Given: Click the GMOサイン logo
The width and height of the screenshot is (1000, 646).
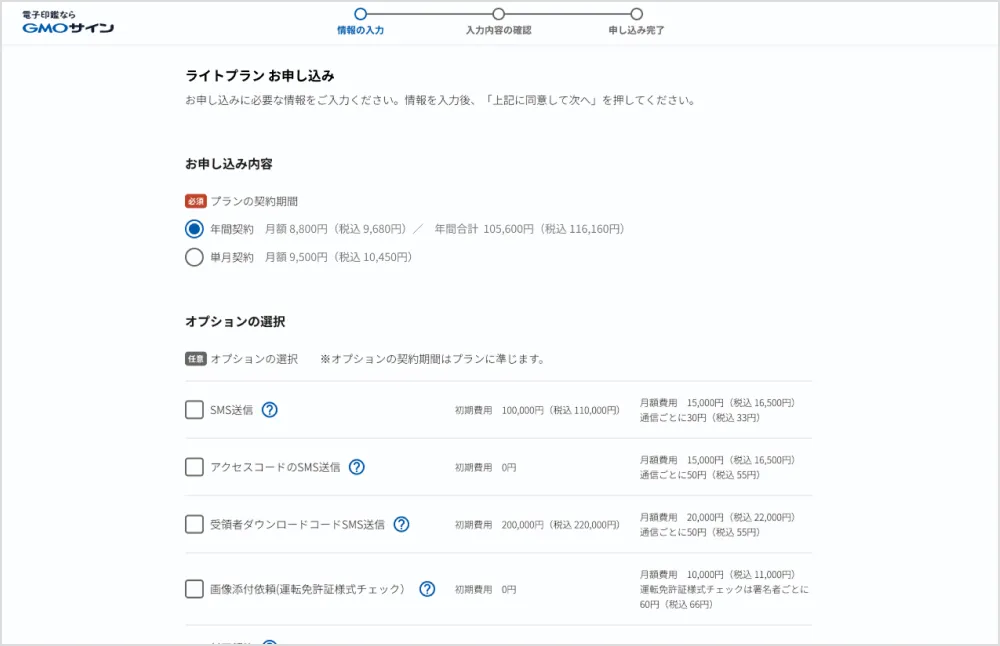Looking at the screenshot, I should click(66, 29).
